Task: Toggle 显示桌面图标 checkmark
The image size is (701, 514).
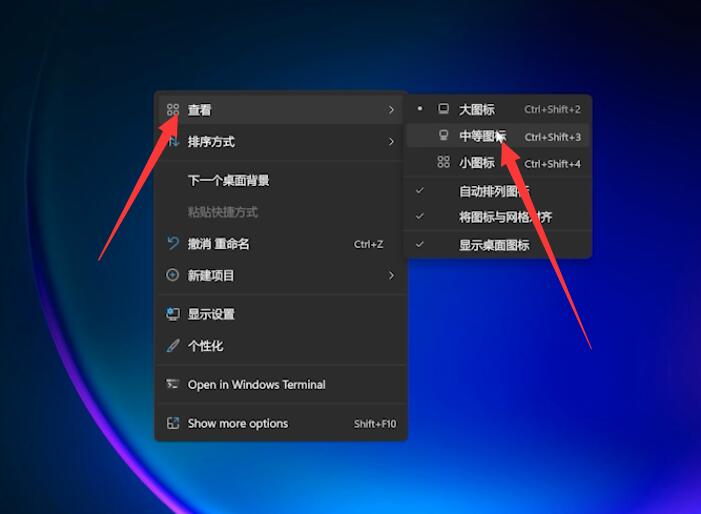Action: pyautogui.click(x=419, y=244)
